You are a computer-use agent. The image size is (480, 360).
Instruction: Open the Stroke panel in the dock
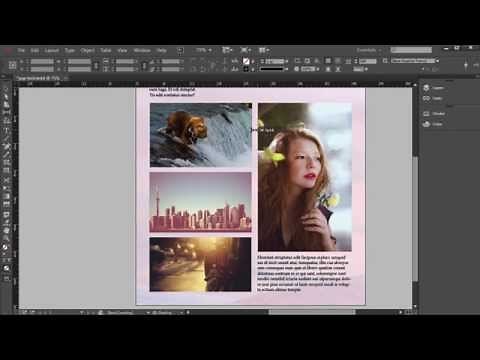pos(434,114)
